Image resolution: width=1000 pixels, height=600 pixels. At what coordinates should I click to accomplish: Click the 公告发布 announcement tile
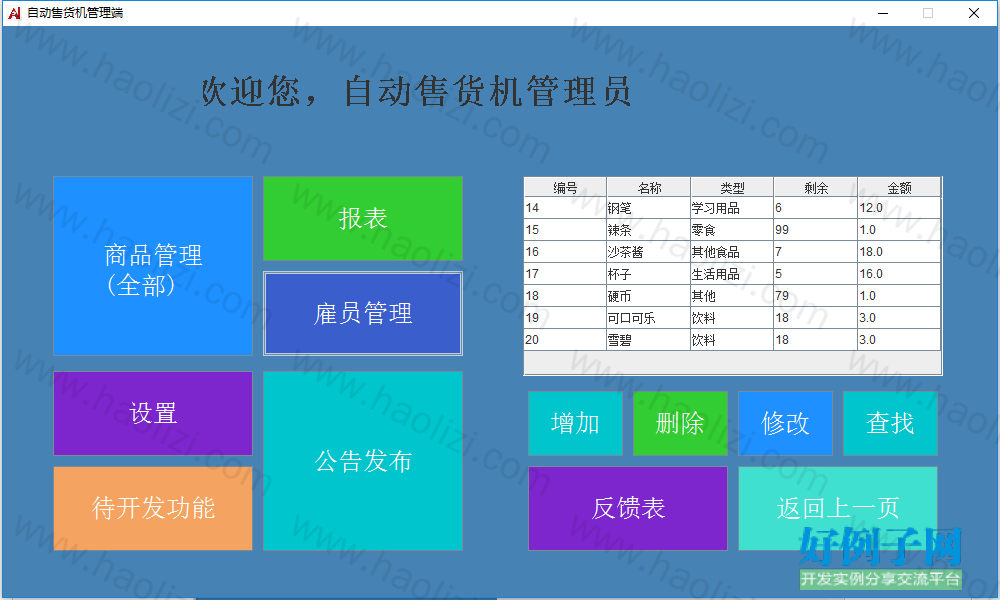click(x=363, y=461)
